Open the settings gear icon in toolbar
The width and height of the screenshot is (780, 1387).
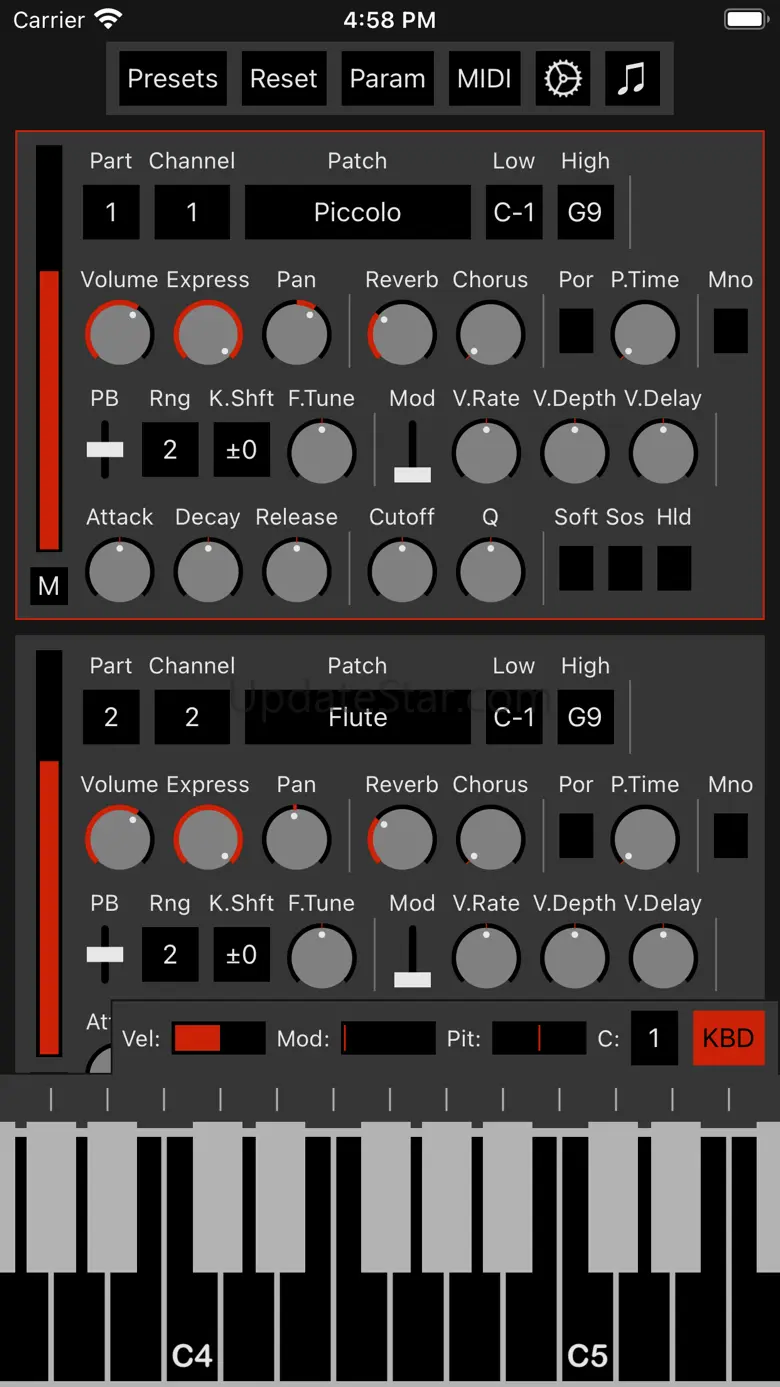562,78
